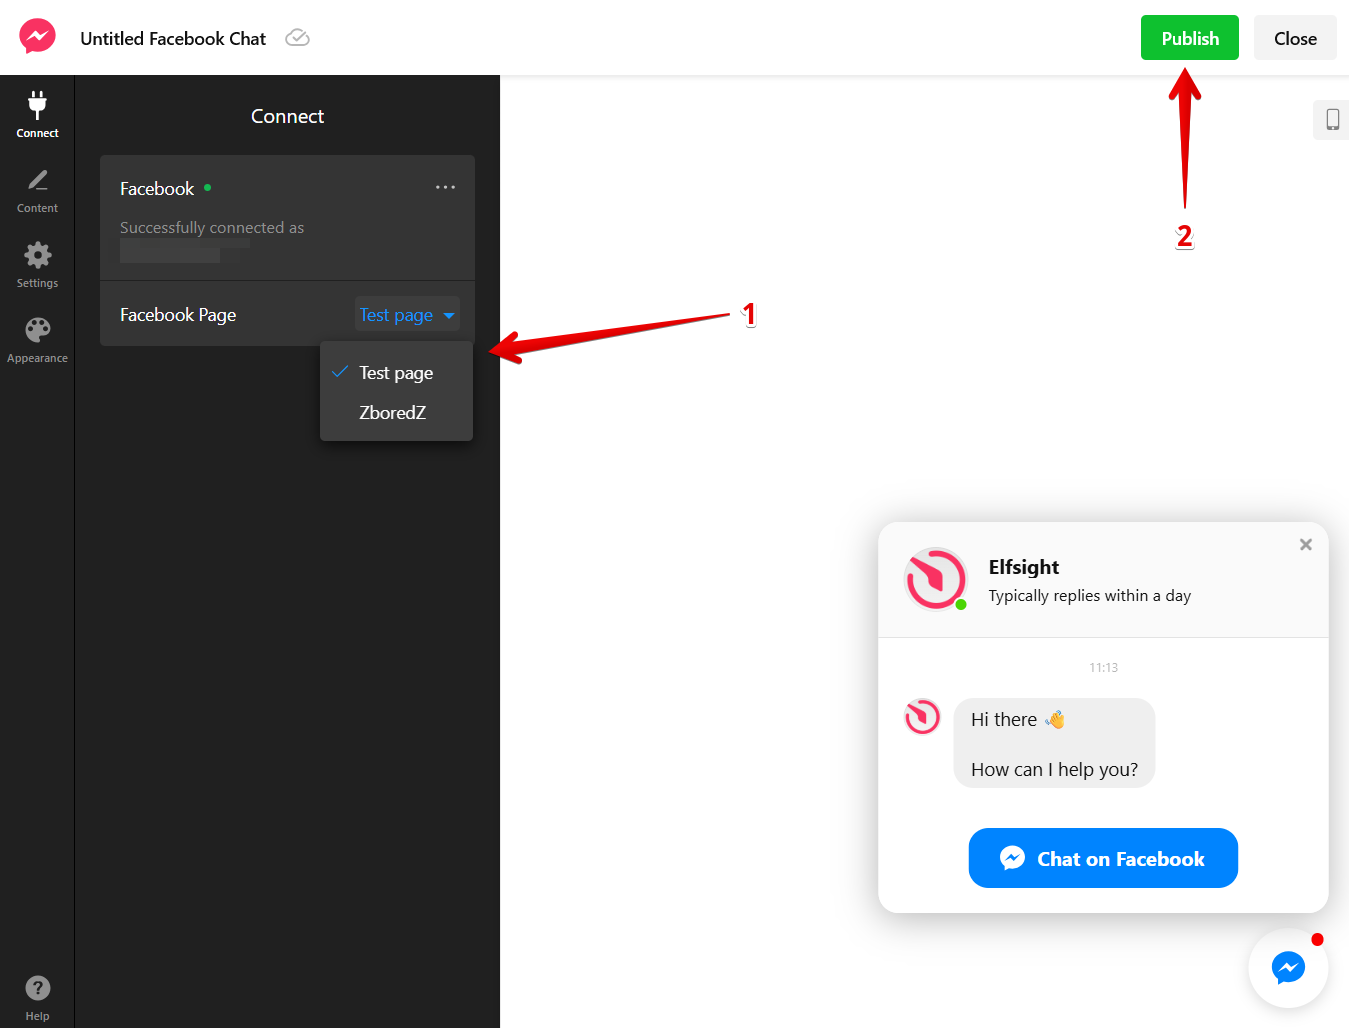
Task: Click the Elfsight name in chat header
Action: (1023, 567)
